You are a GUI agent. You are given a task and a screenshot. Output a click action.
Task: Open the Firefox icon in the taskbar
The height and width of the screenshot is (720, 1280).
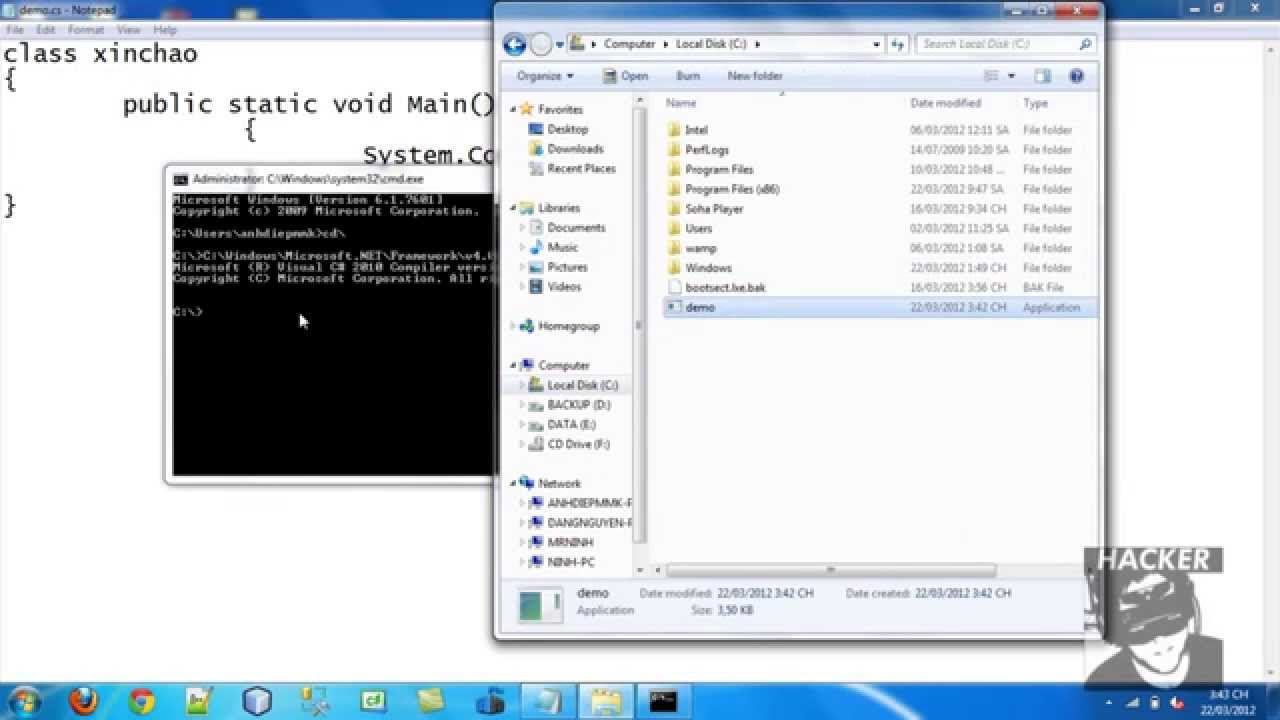tap(84, 701)
